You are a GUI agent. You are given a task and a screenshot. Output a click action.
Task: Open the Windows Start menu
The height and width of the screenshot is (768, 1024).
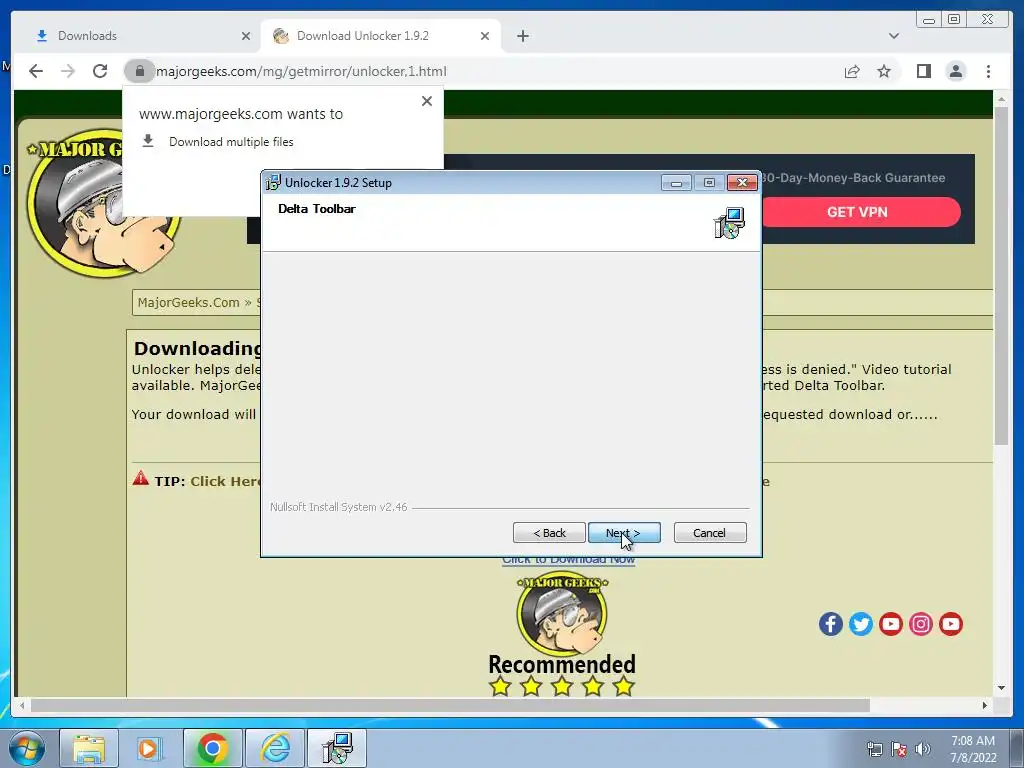coord(27,748)
